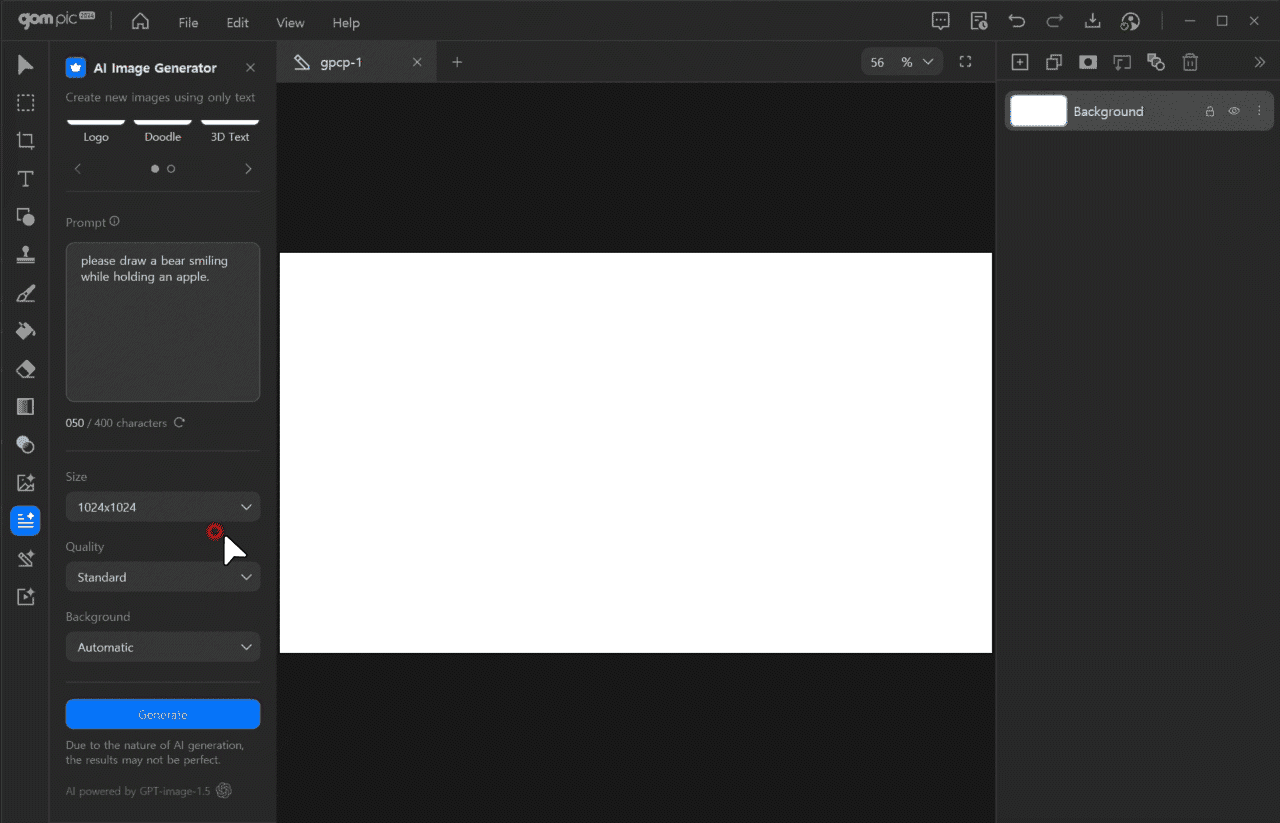
Task: Open the File menu
Action: [188, 22]
